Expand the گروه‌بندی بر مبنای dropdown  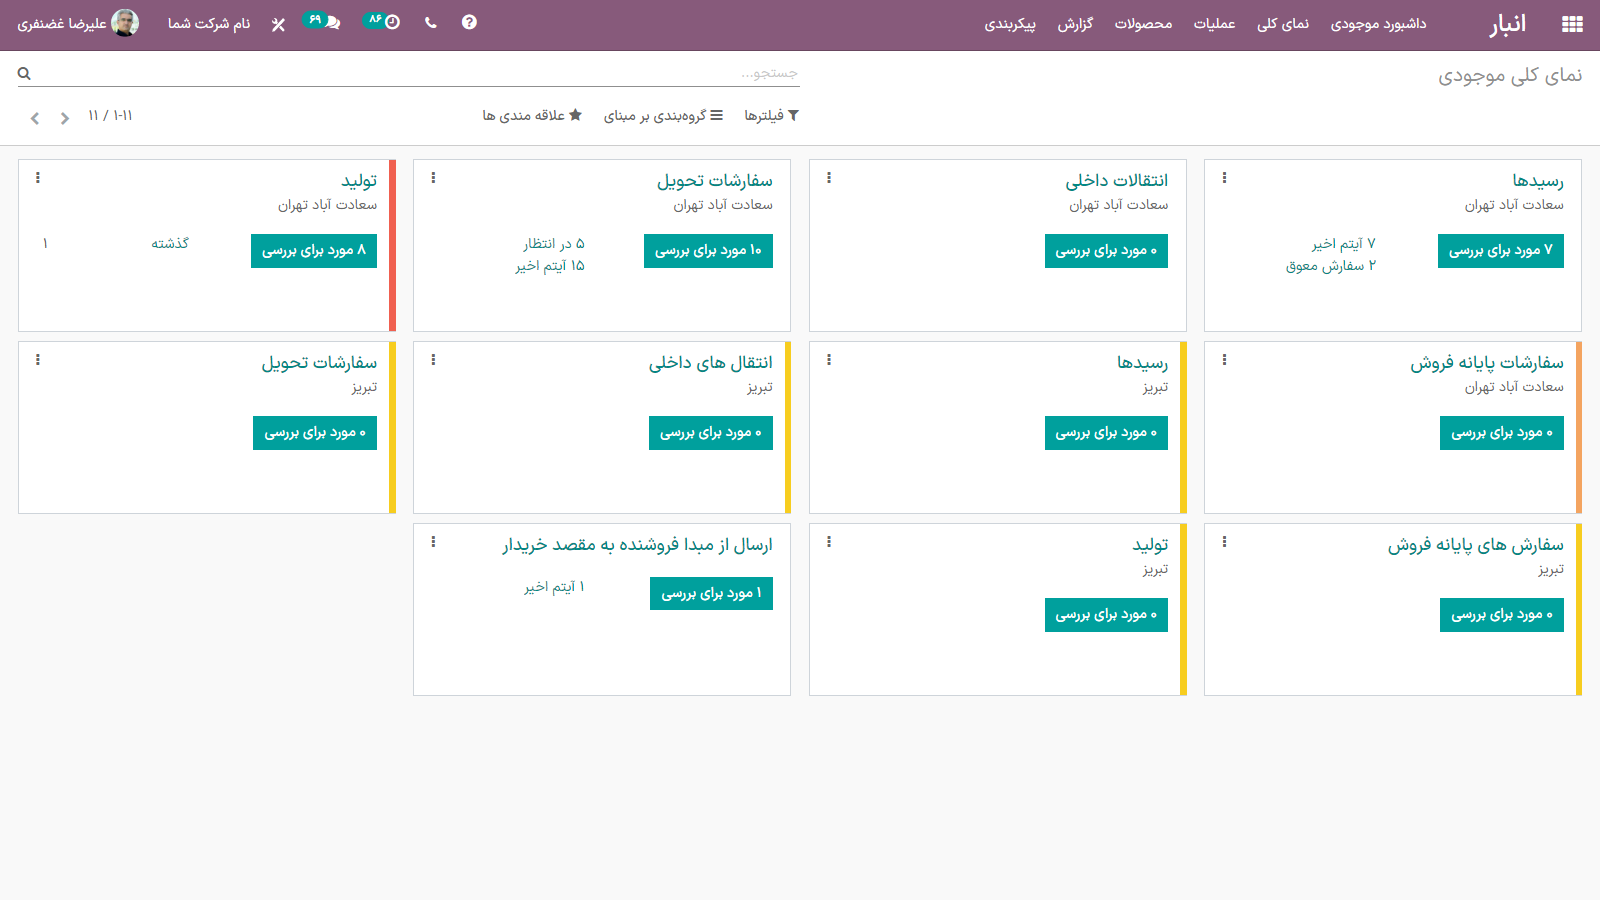tap(662, 116)
